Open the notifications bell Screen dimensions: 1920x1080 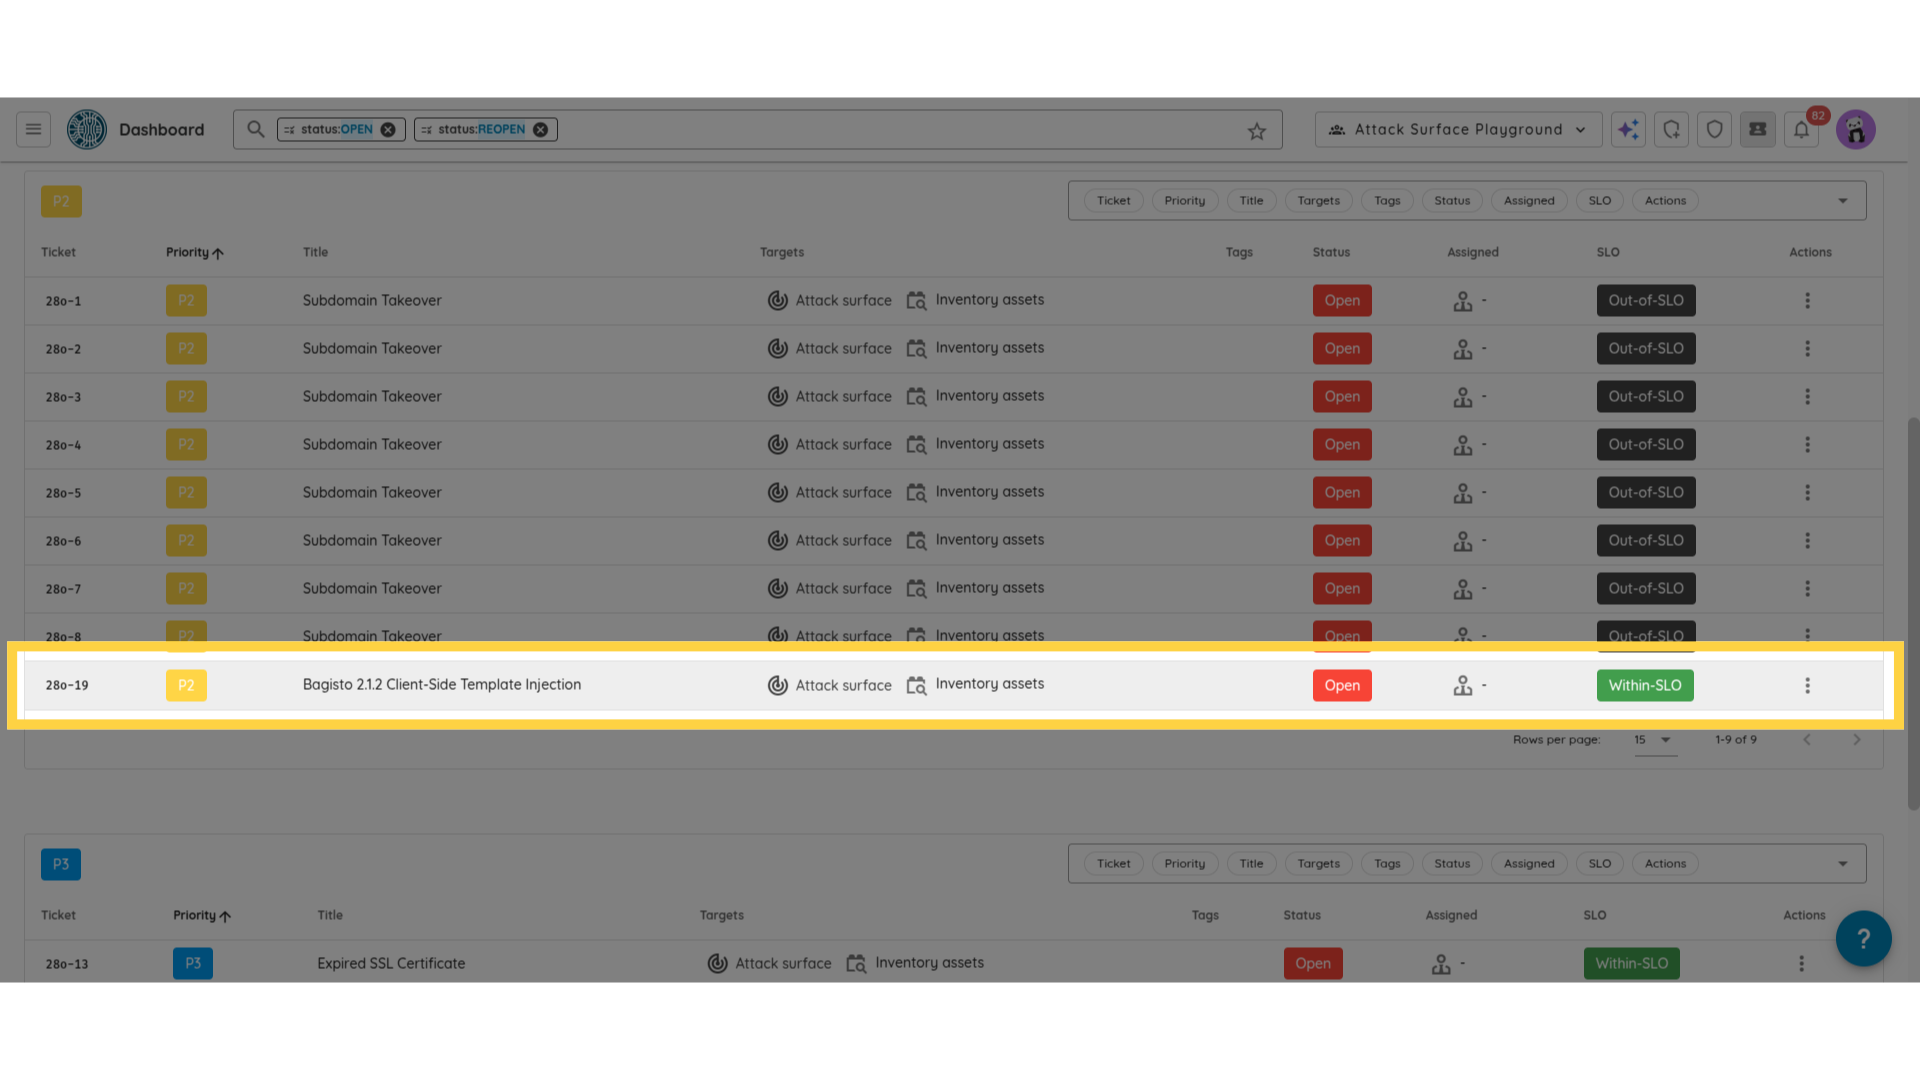click(1801, 129)
